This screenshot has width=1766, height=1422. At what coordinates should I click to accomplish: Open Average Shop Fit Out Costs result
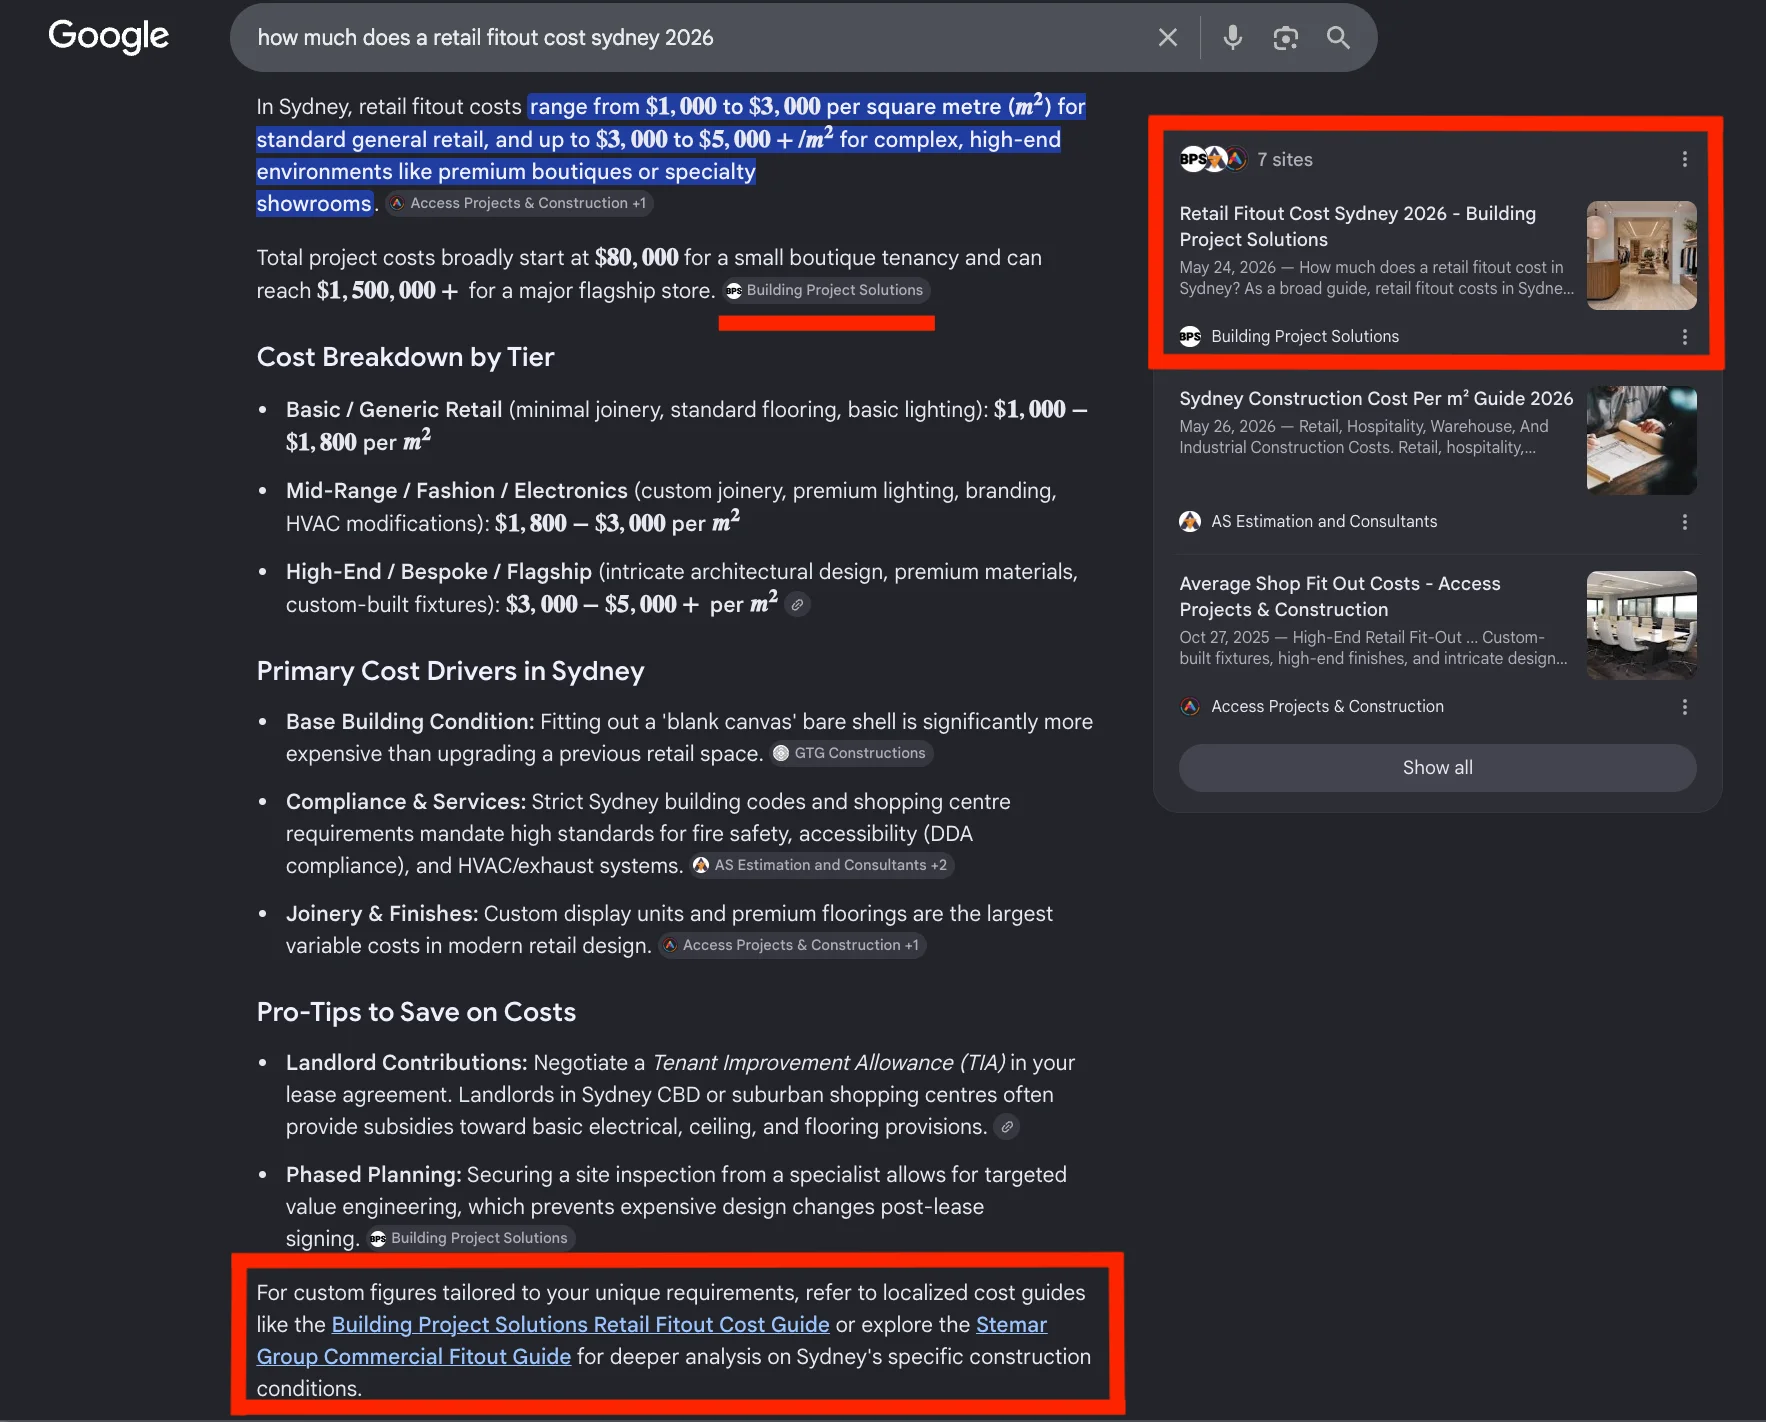pyautogui.click(x=1339, y=596)
